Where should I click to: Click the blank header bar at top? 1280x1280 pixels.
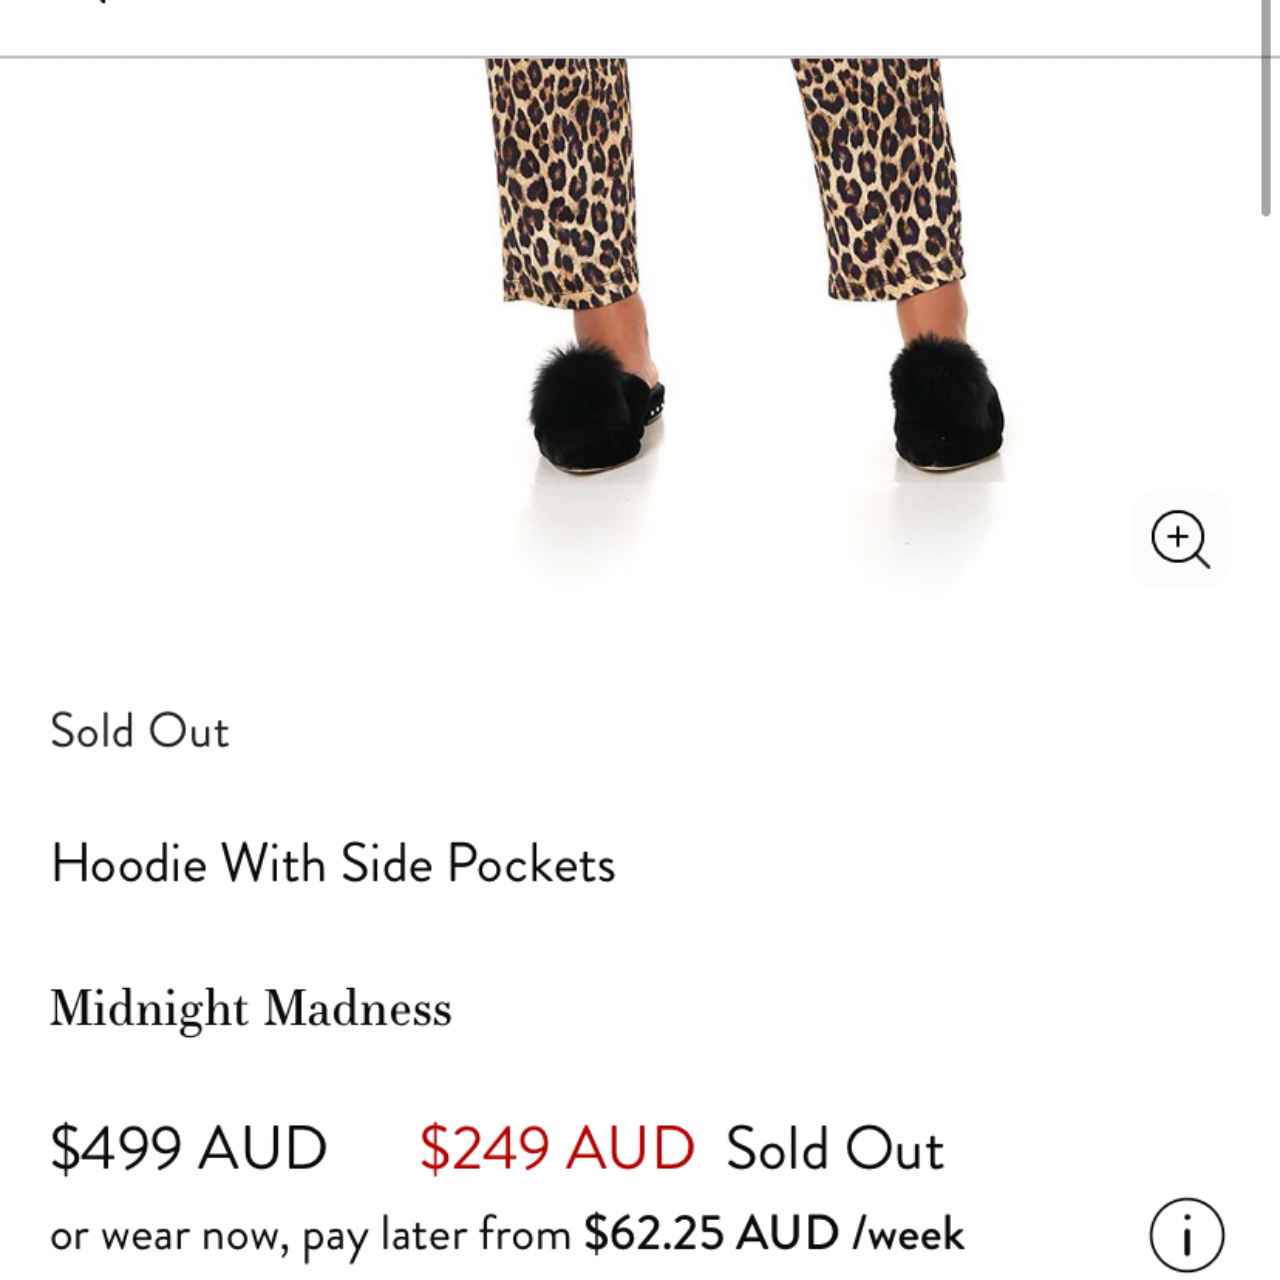(640, 26)
